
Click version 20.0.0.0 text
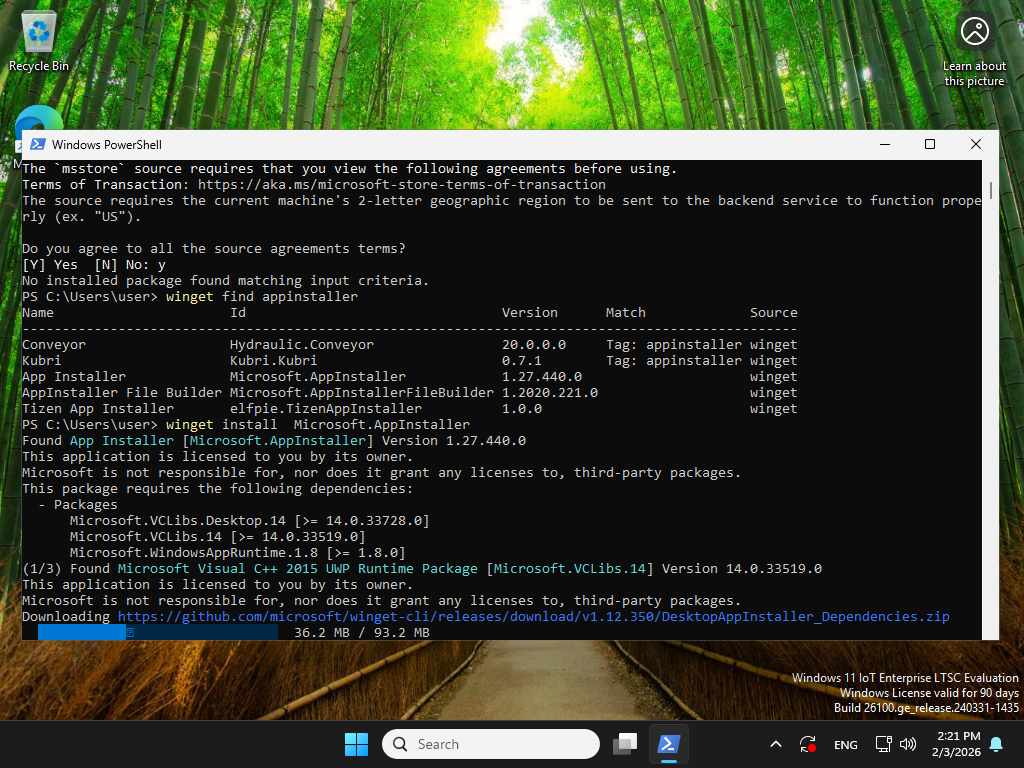(x=534, y=344)
